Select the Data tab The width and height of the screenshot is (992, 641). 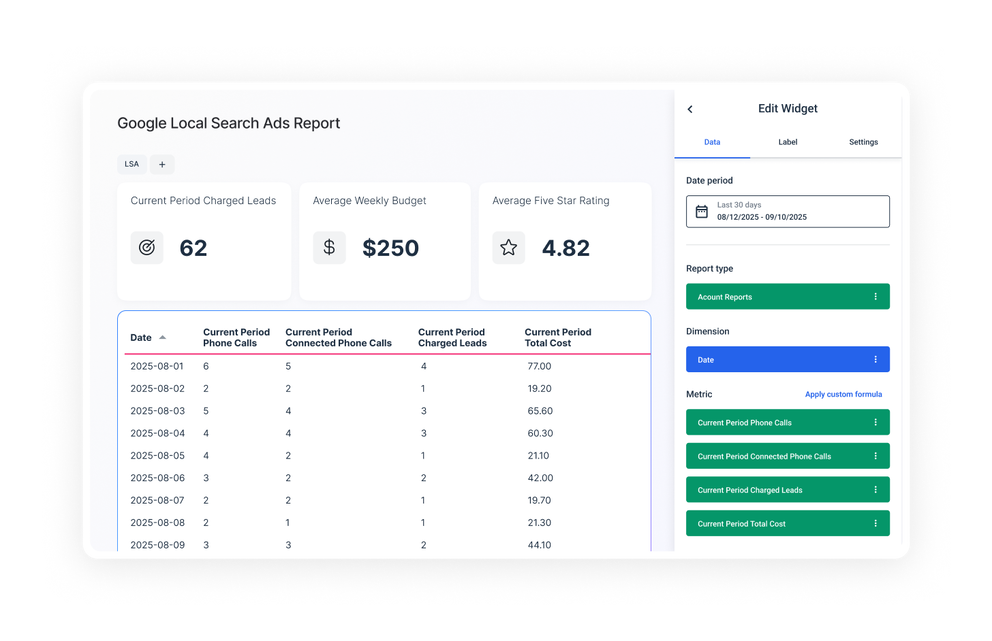point(712,142)
